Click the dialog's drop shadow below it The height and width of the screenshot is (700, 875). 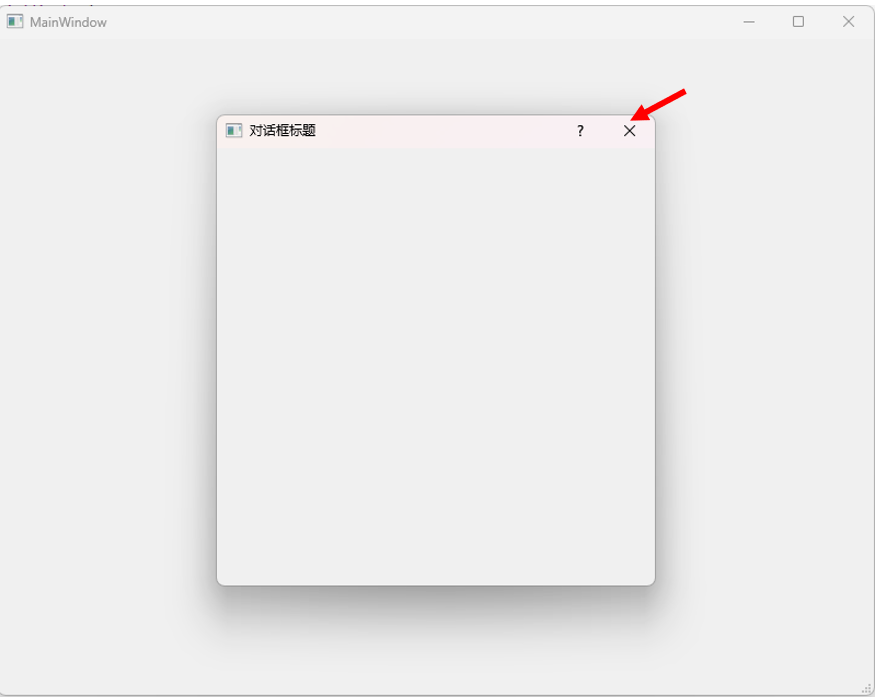coord(436,606)
